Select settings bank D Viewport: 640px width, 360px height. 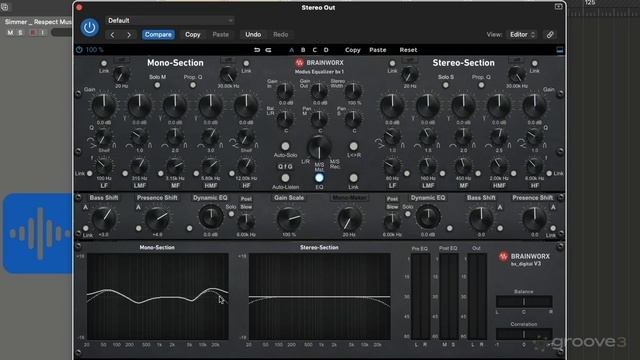326,50
